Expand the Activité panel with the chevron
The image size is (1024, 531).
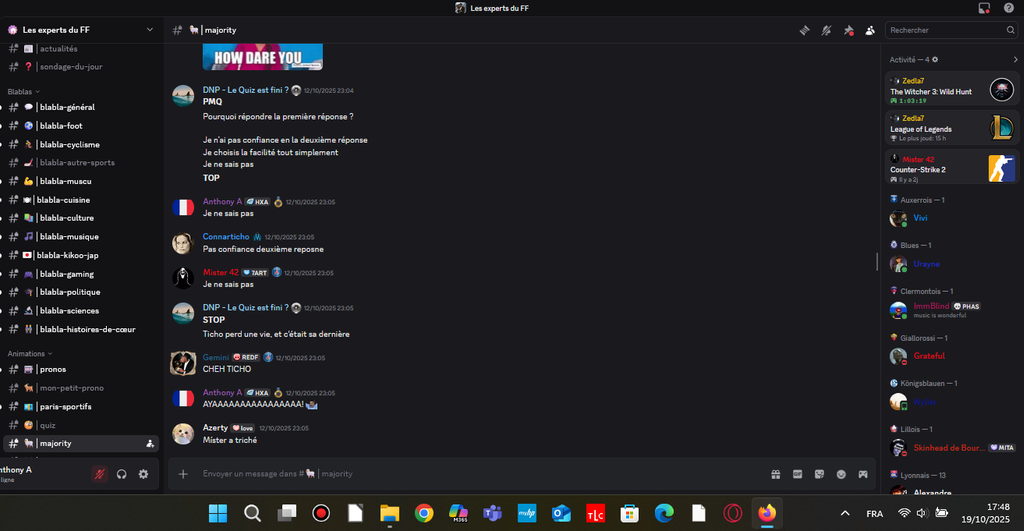1015,59
